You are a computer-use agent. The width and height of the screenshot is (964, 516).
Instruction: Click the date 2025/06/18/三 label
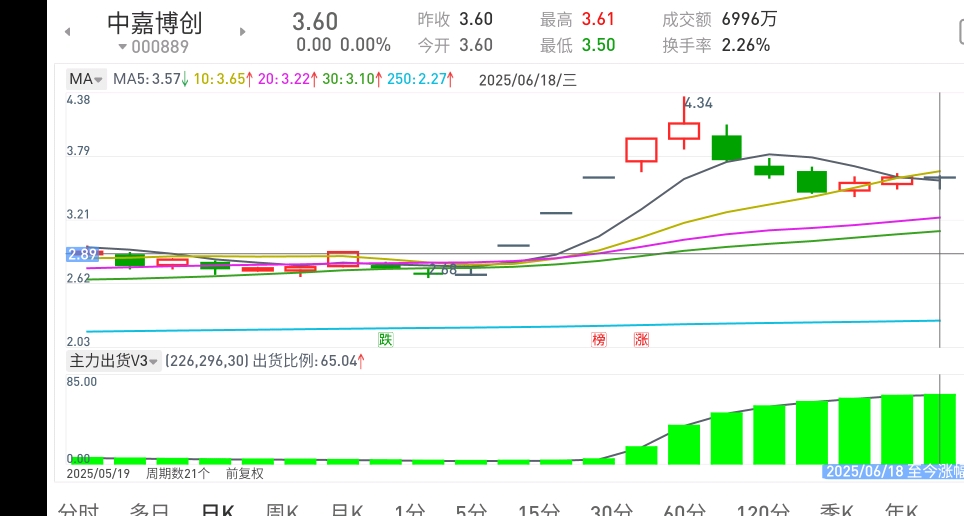point(527,80)
